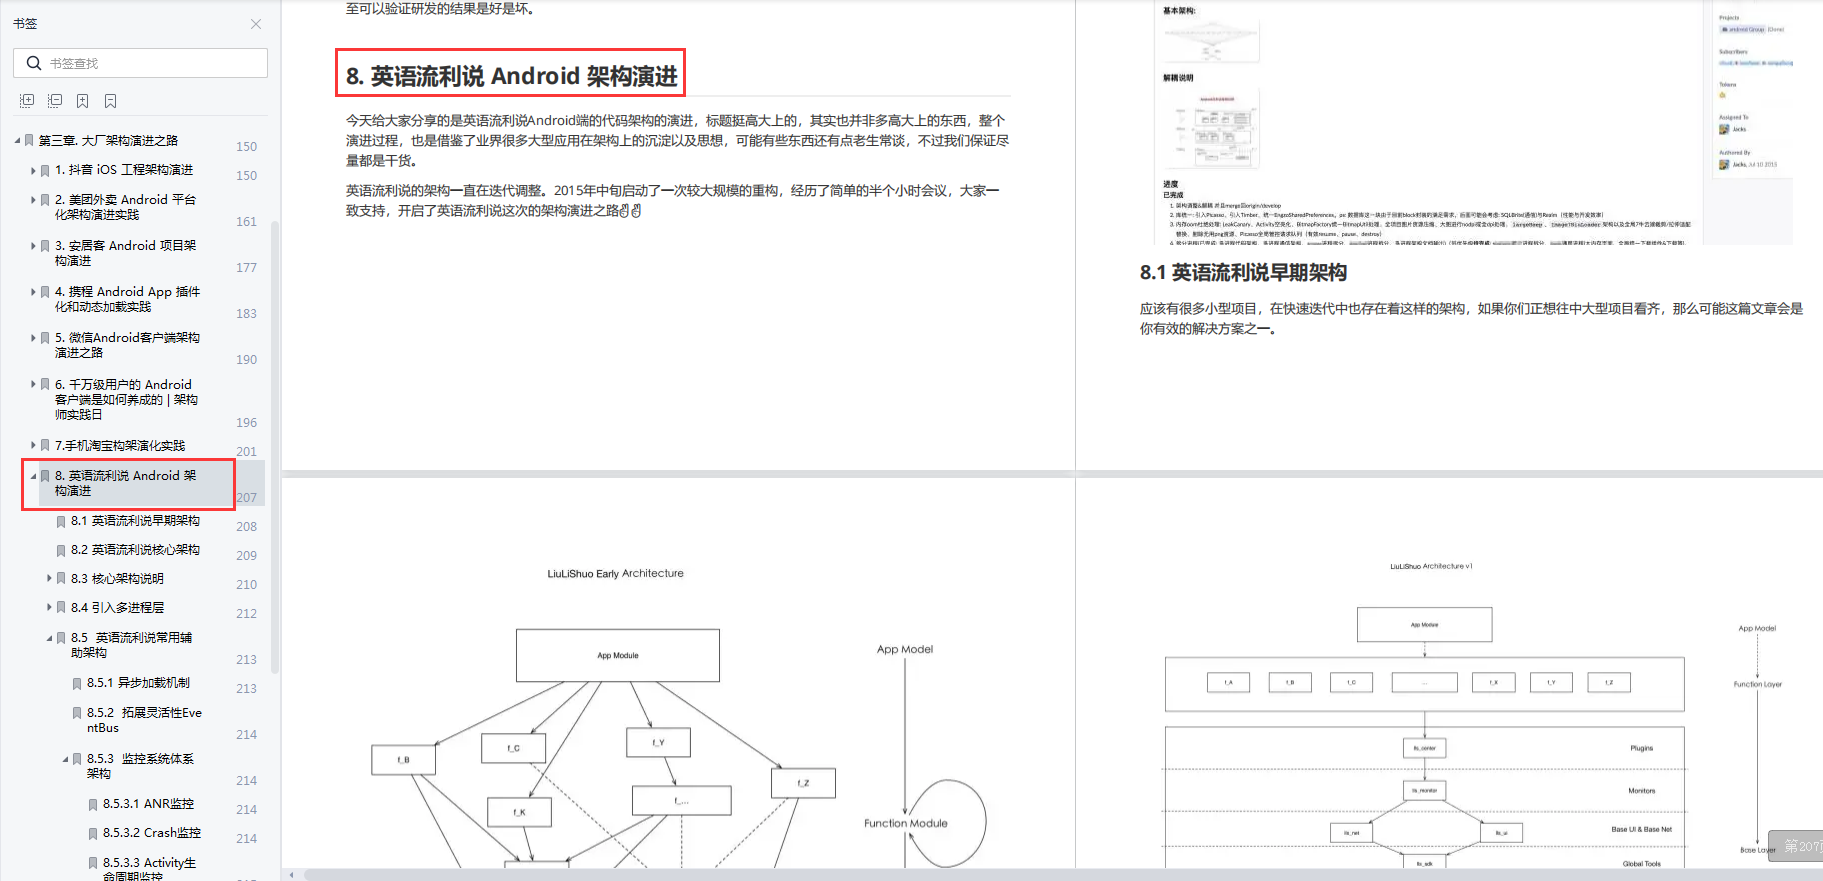Go to bookmark 6. 千万级用户的 Android 客户端
The height and width of the screenshot is (881, 1823).
(126, 399)
